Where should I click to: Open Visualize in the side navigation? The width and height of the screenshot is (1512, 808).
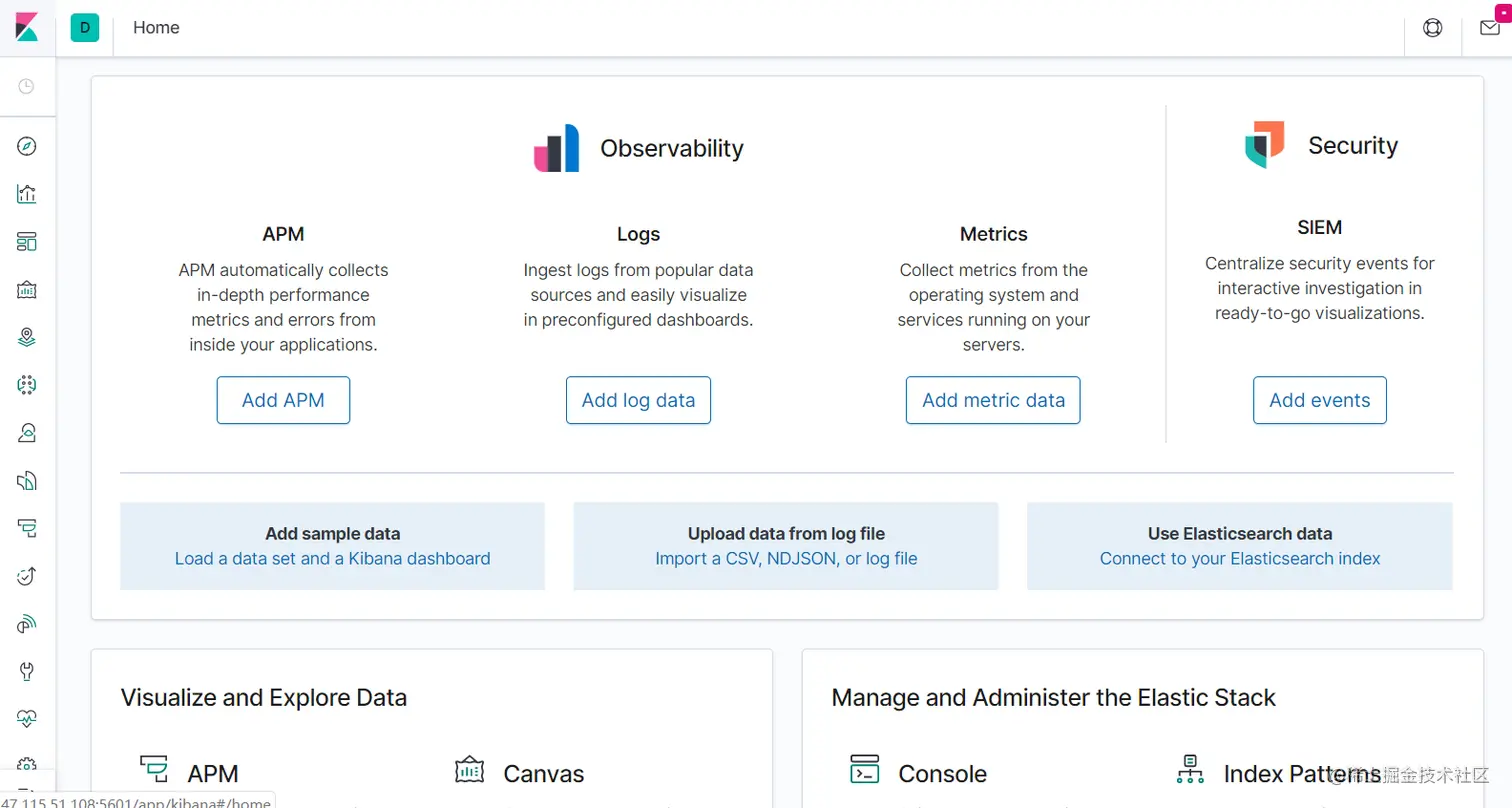(27, 194)
